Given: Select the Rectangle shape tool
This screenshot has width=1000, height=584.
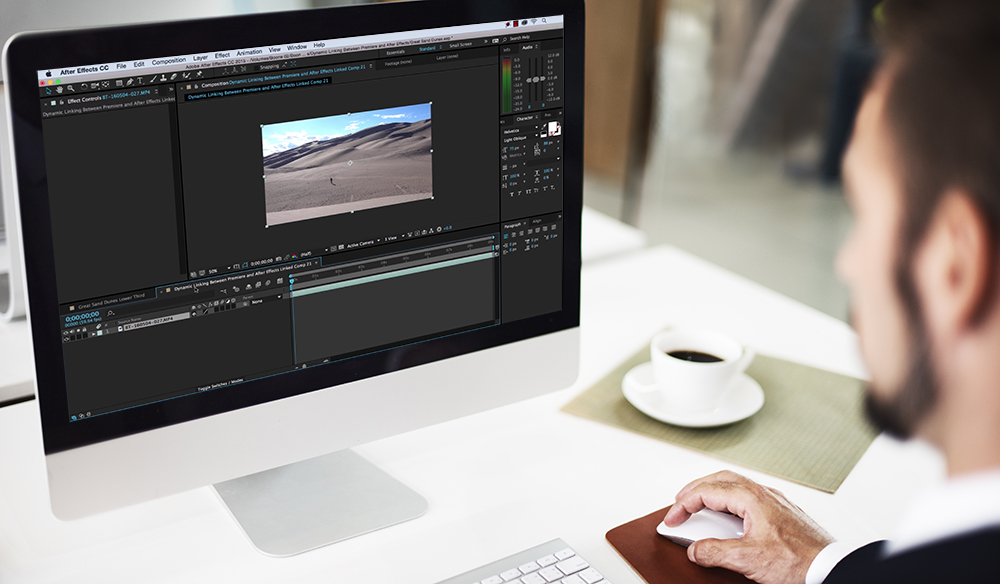Looking at the screenshot, I should point(119,83).
